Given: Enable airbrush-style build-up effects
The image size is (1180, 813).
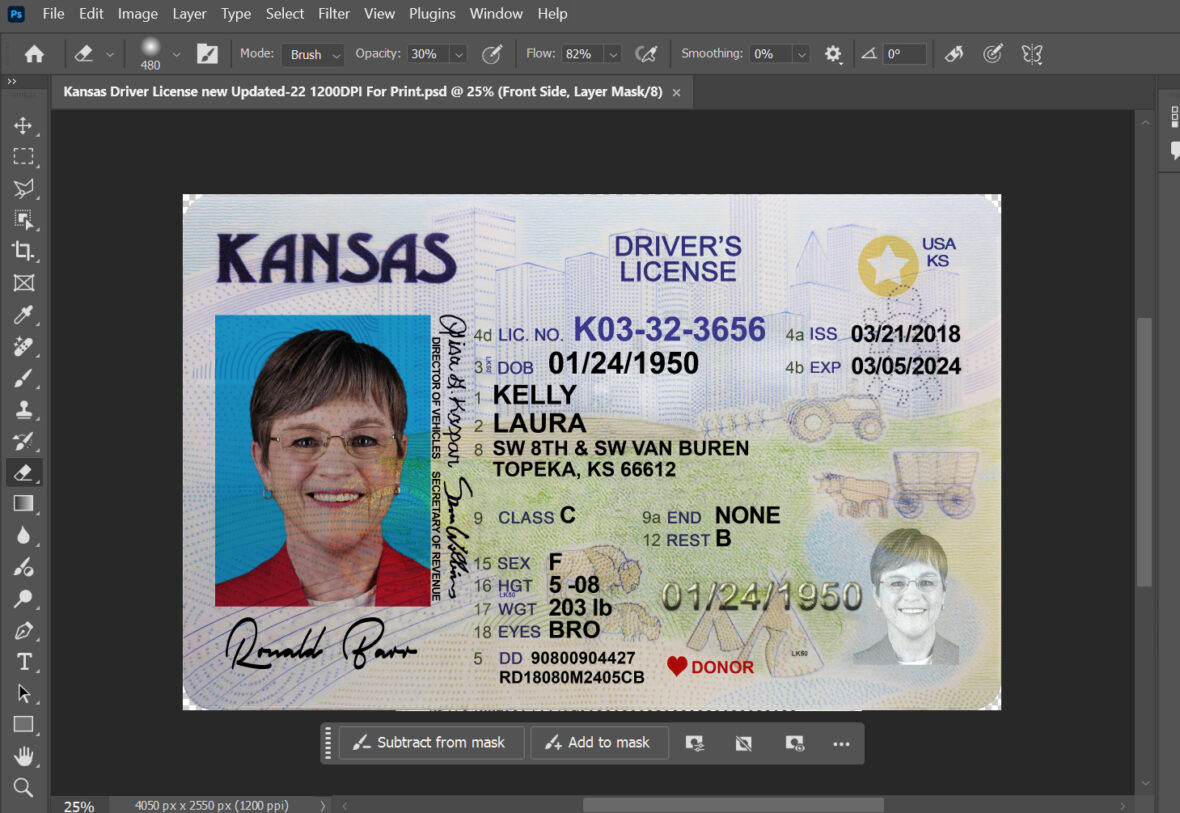Looking at the screenshot, I should tap(647, 53).
